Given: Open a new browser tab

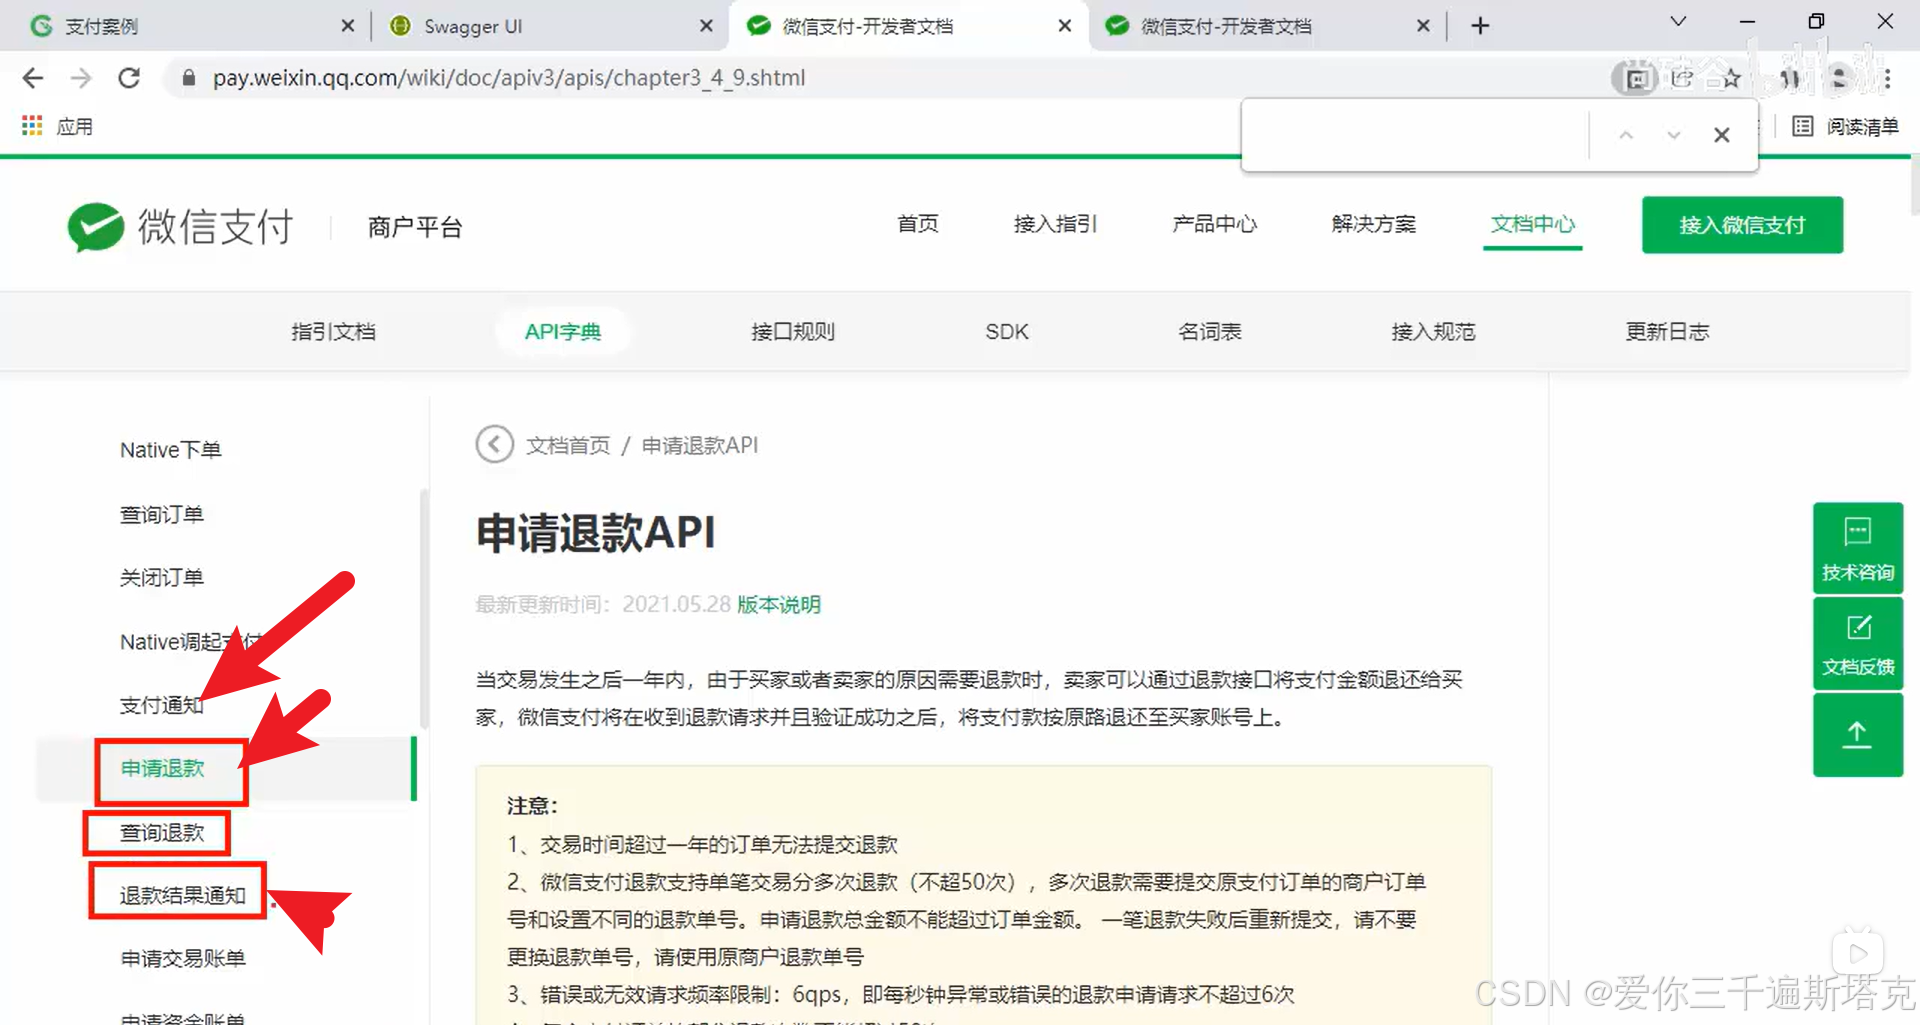Looking at the screenshot, I should tap(1481, 26).
